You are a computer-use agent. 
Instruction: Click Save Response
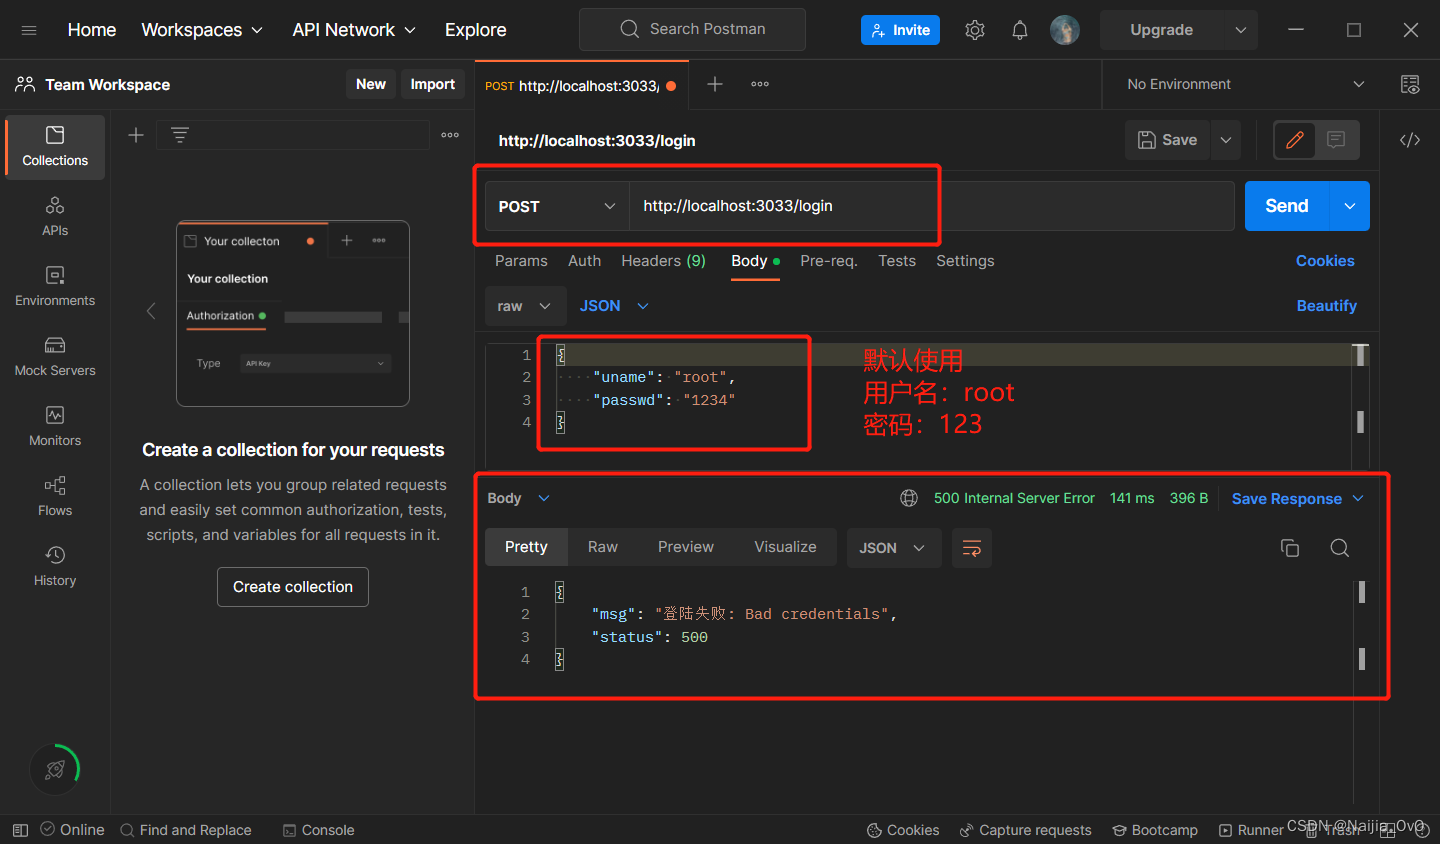pos(1287,499)
